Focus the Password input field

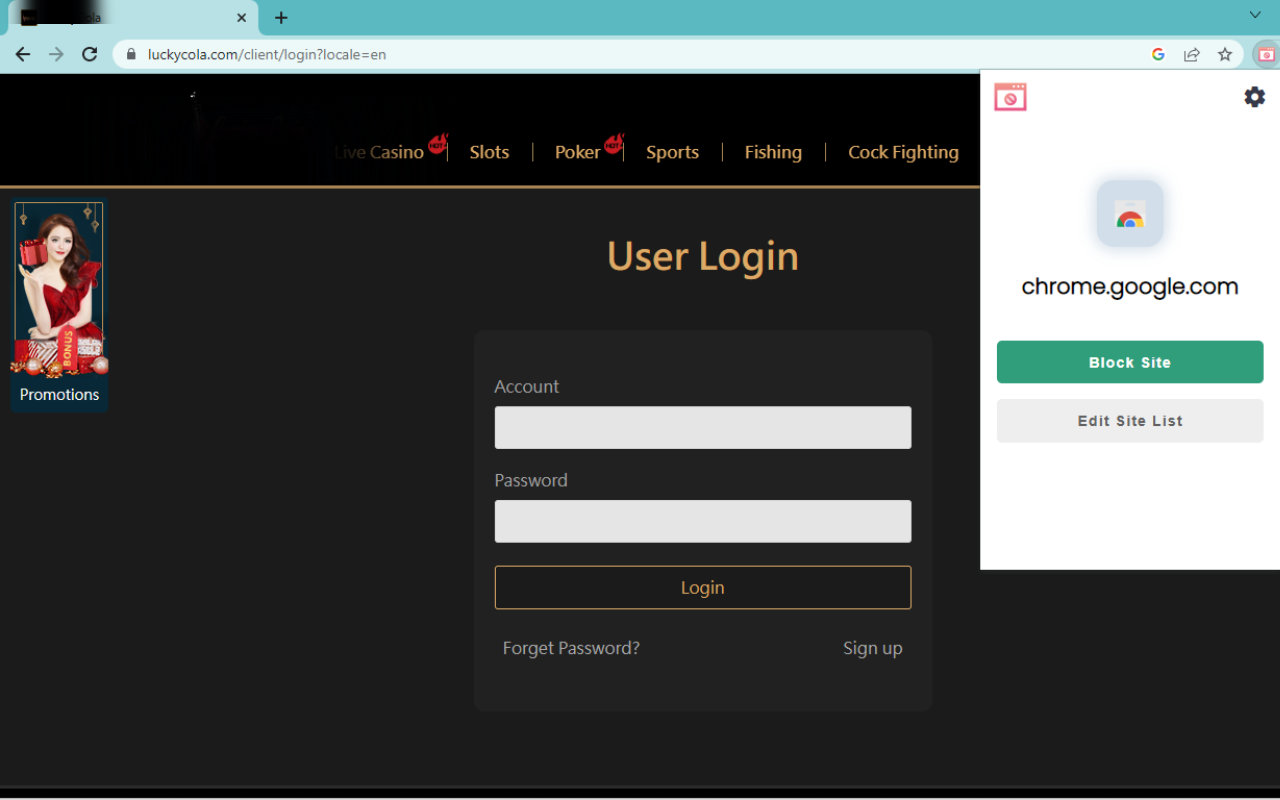[x=703, y=521]
